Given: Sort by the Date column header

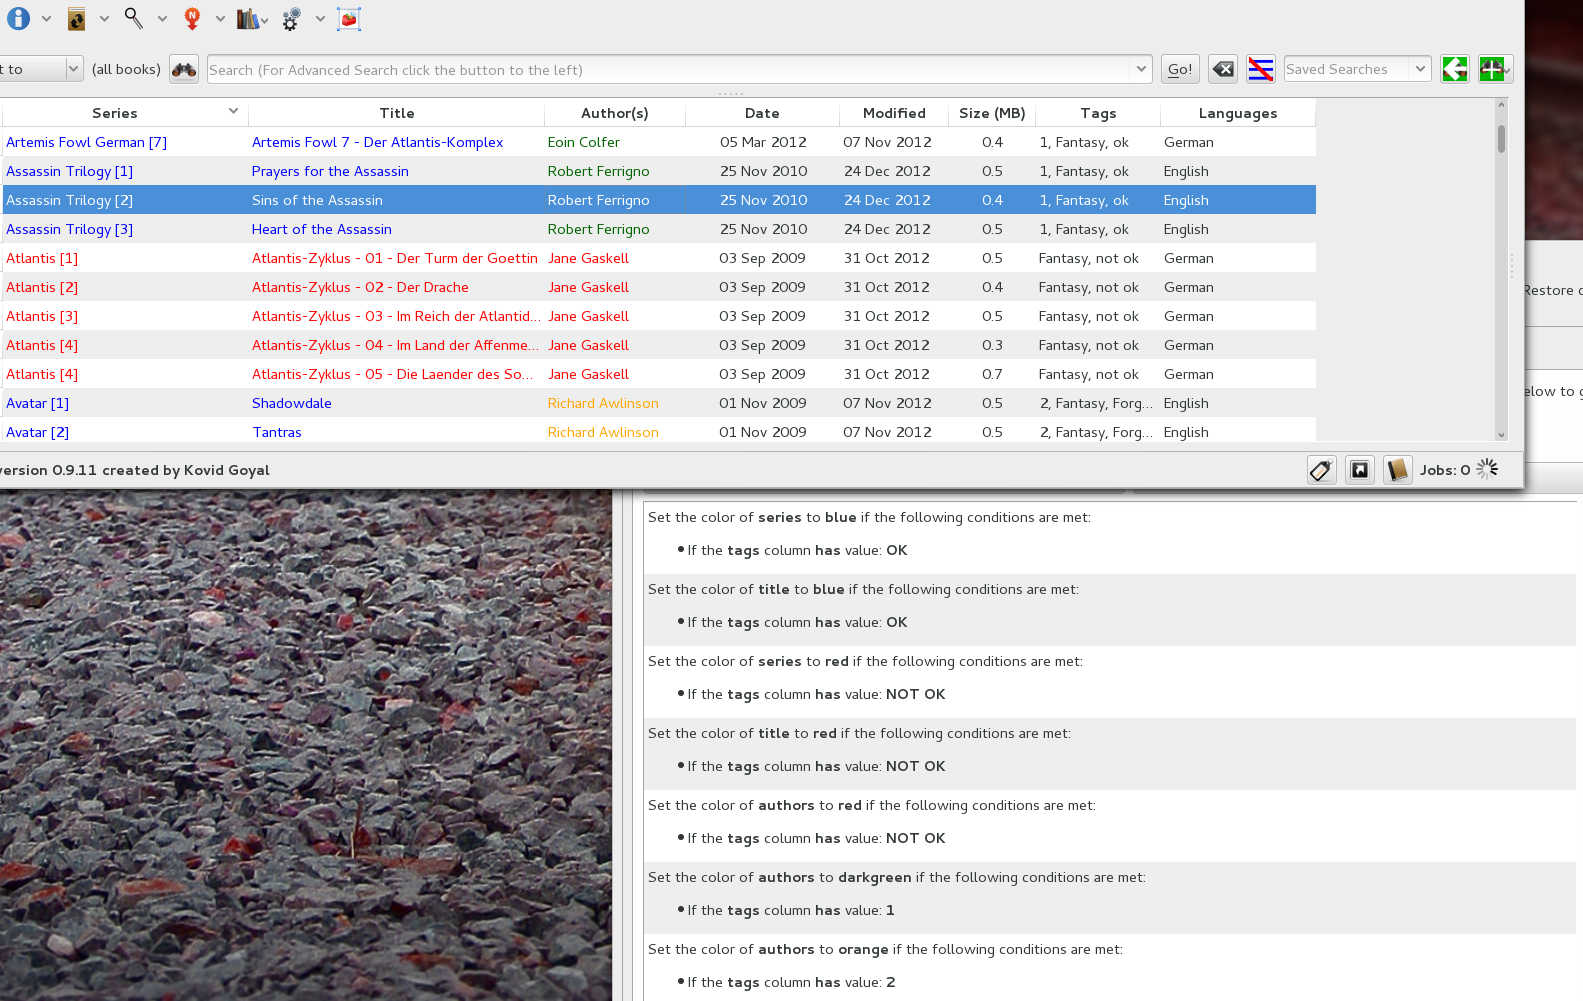Looking at the screenshot, I should pos(762,113).
